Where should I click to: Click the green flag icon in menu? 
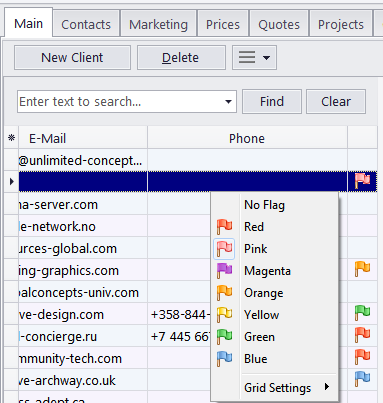click(224, 337)
